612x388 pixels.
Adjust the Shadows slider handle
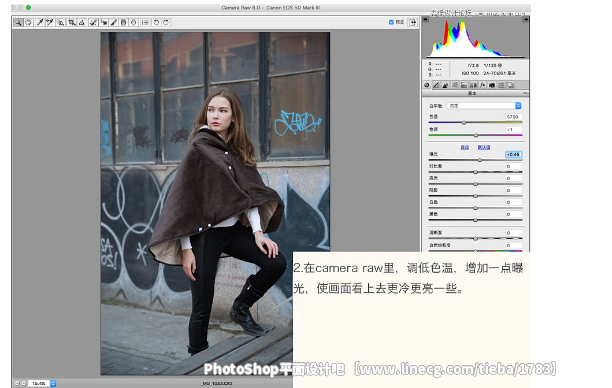point(475,196)
